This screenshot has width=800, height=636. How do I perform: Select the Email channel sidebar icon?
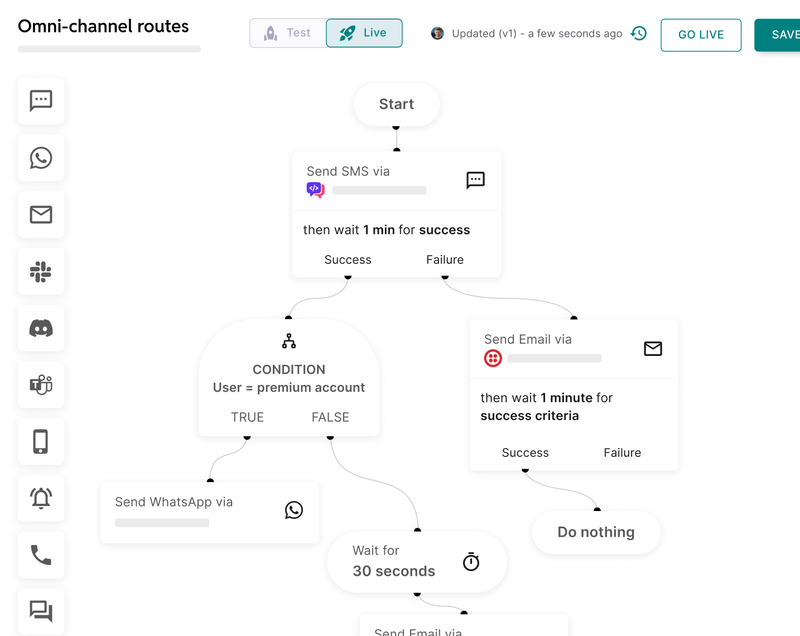(41, 214)
